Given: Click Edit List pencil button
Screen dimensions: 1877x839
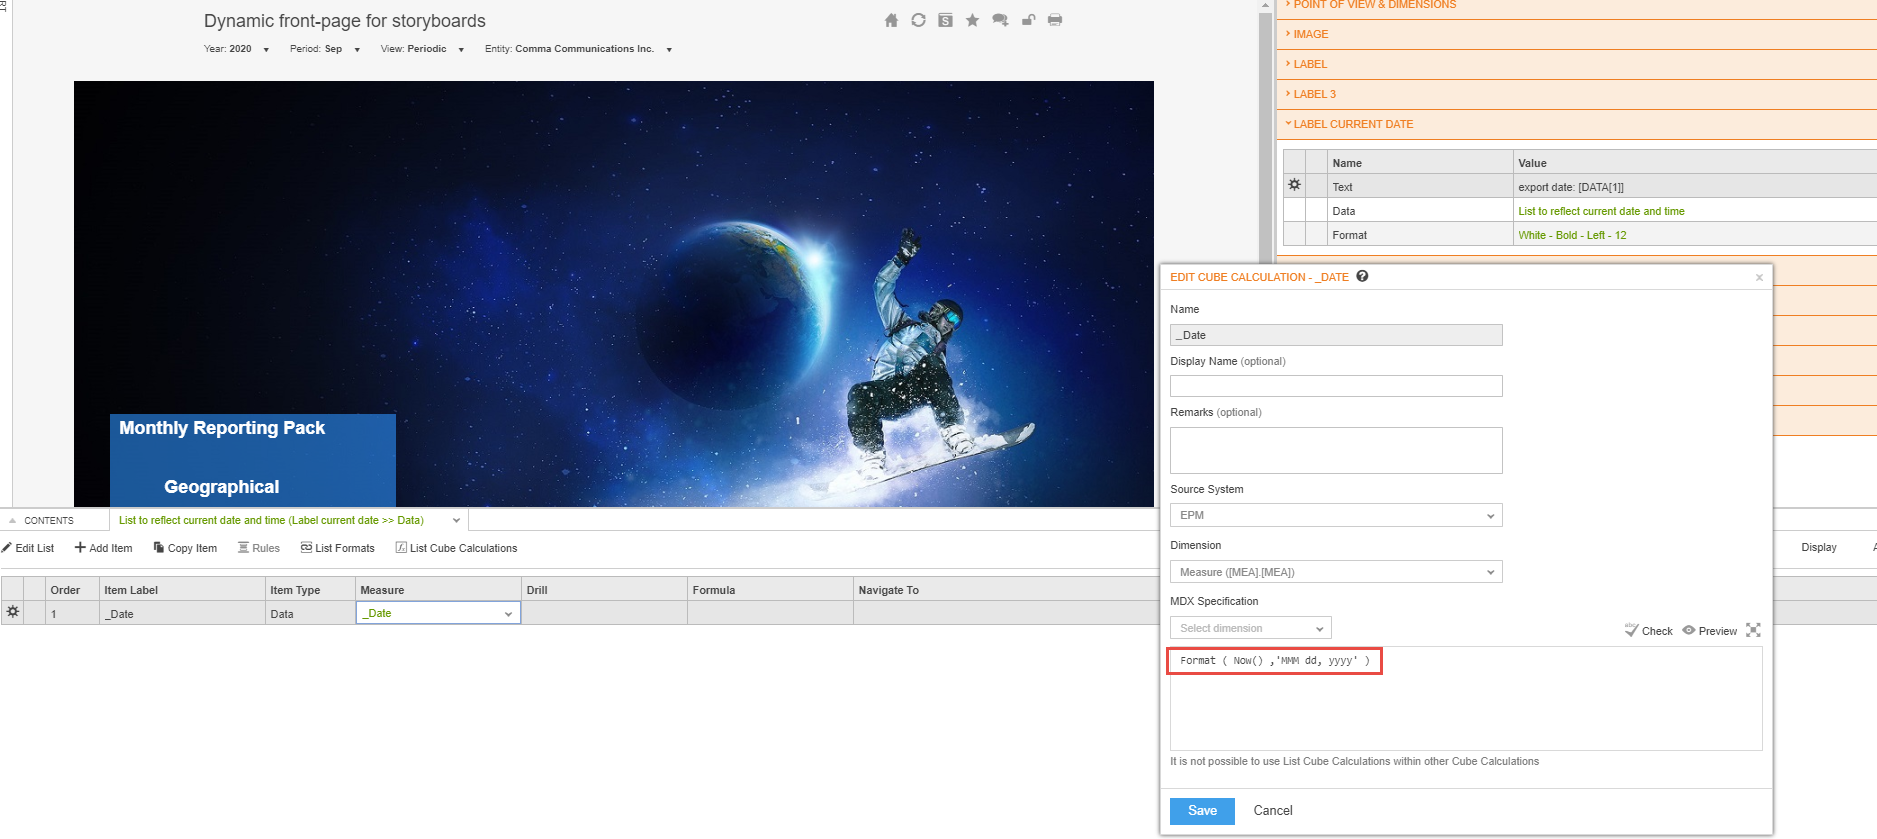Looking at the screenshot, I should point(28,548).
